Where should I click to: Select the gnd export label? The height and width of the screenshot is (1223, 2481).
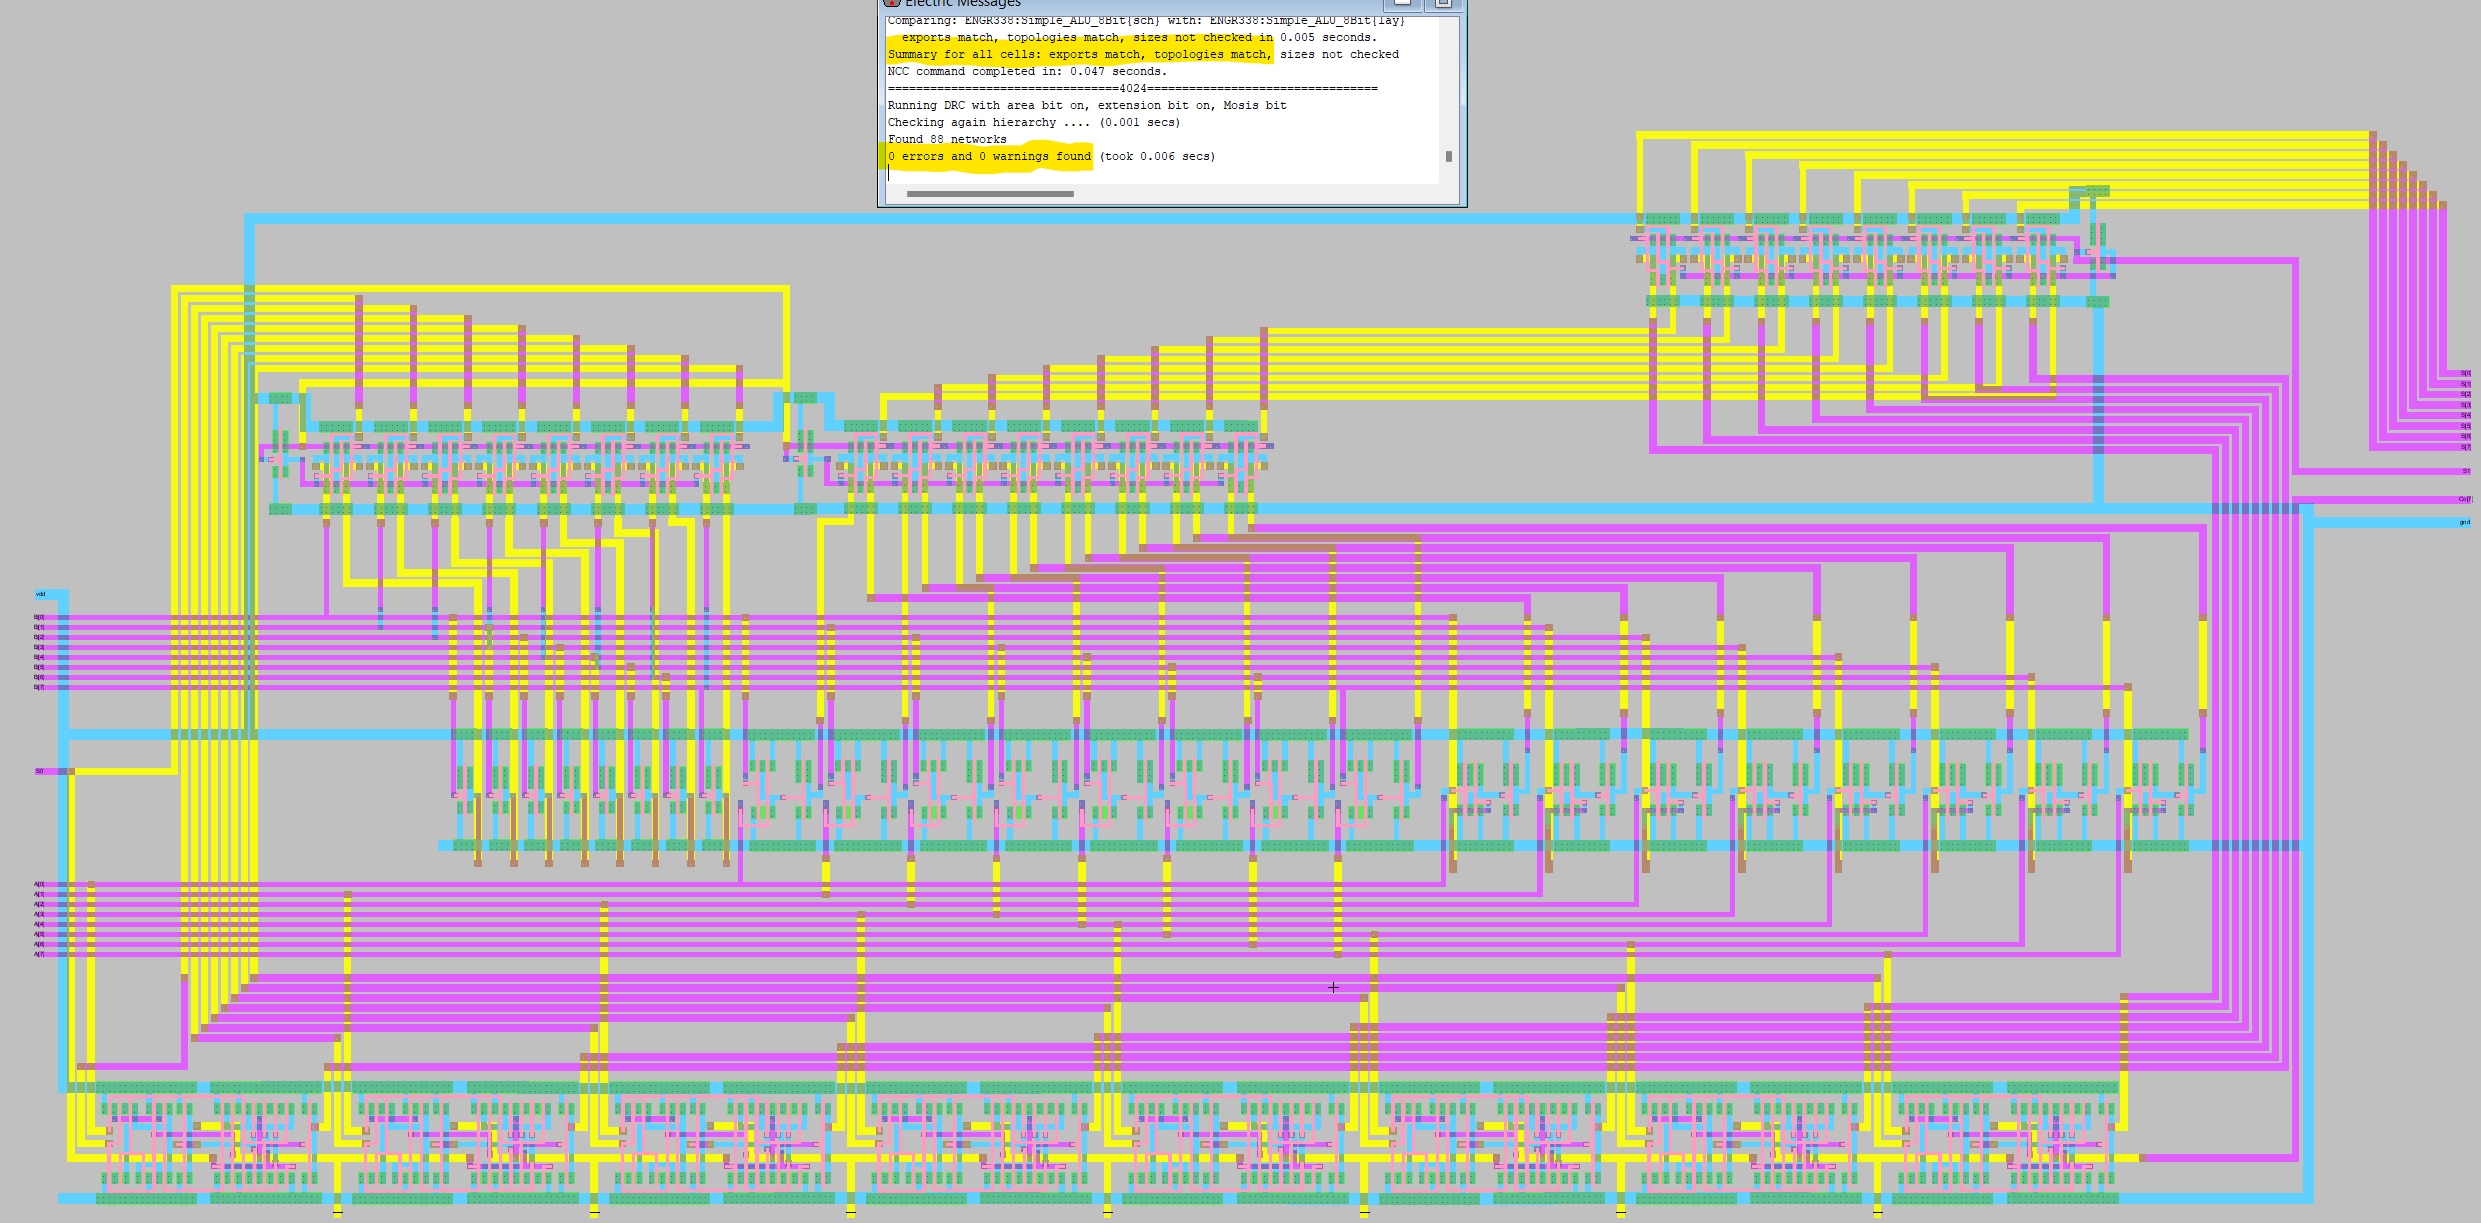2464,522
